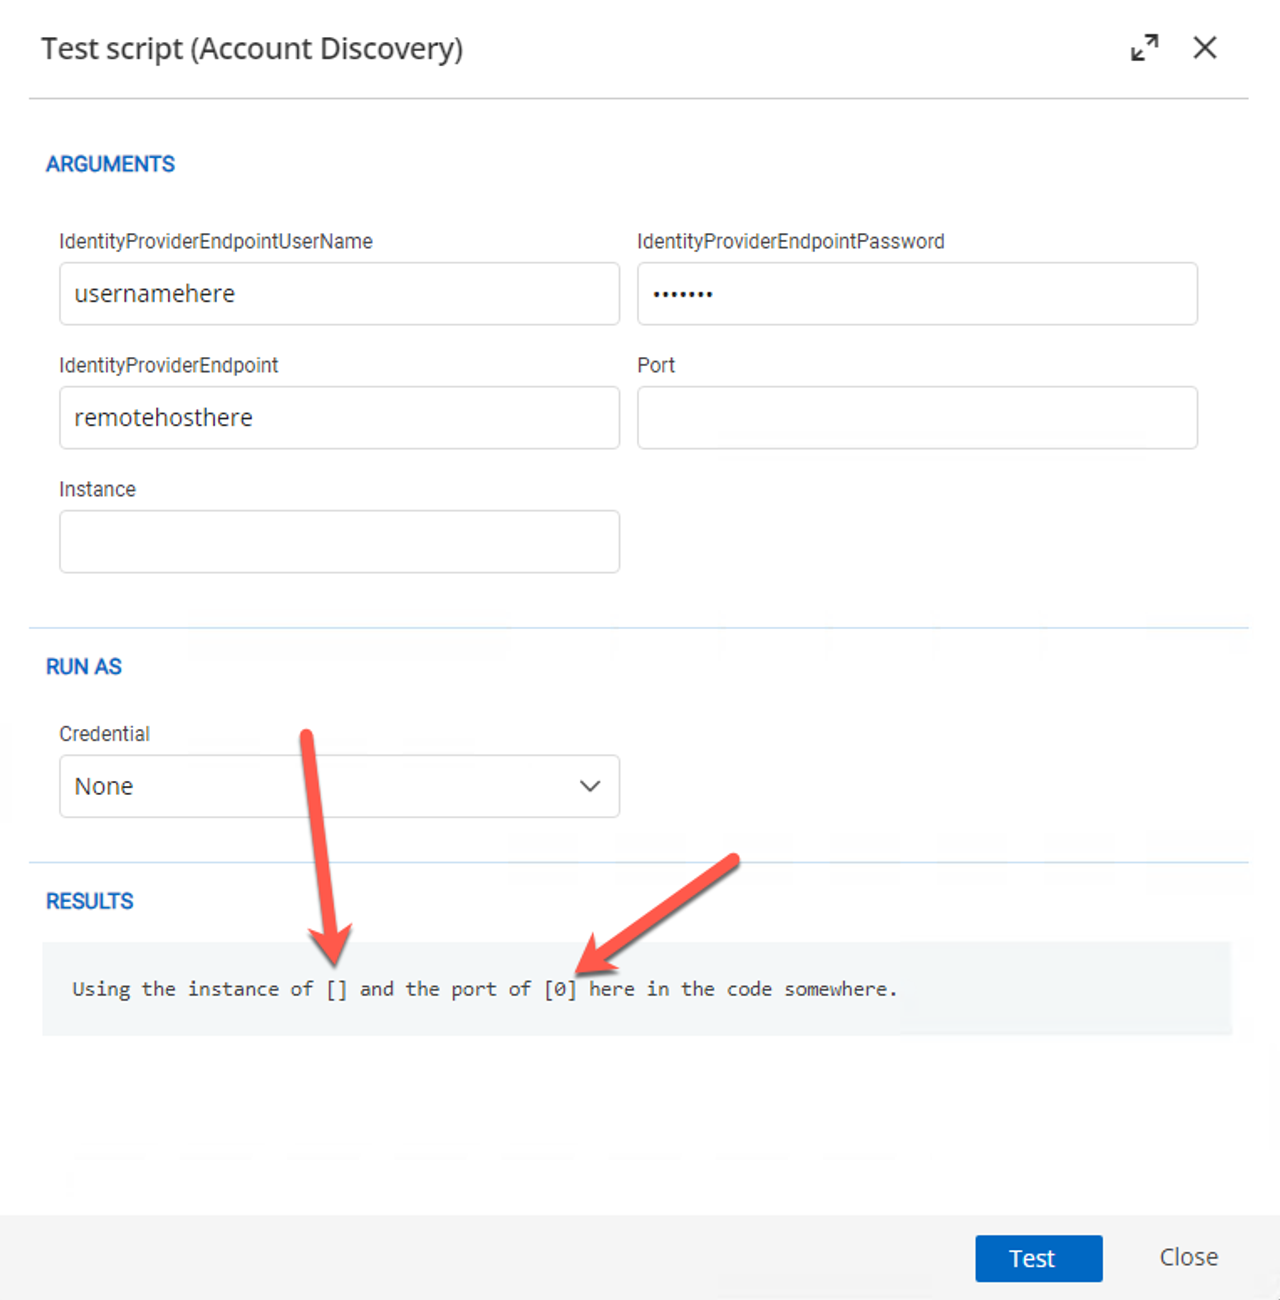Click the results output text line
1280x1300 pixels.
pos(485,989)
